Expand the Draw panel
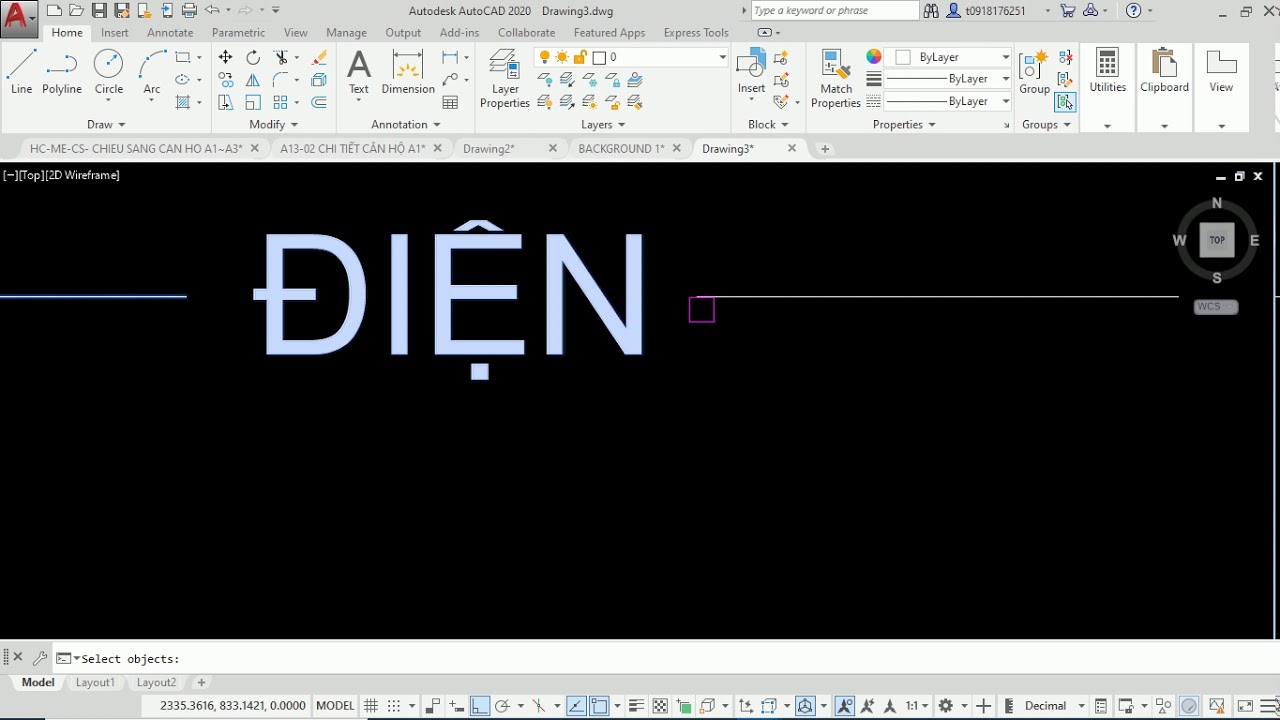The width and height of the screenshot is (1280, 720). (106, 124)
